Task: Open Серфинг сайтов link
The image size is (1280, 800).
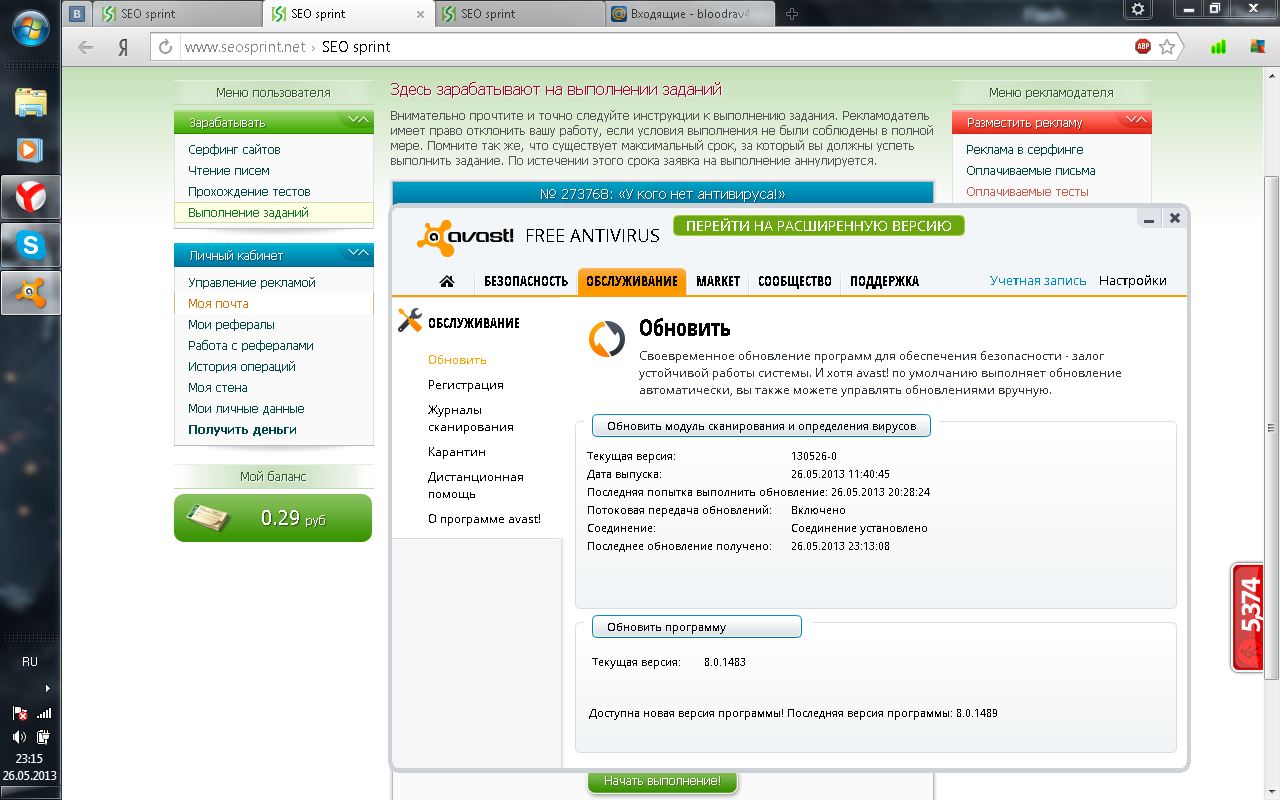Action: click(x=234, y=149)
